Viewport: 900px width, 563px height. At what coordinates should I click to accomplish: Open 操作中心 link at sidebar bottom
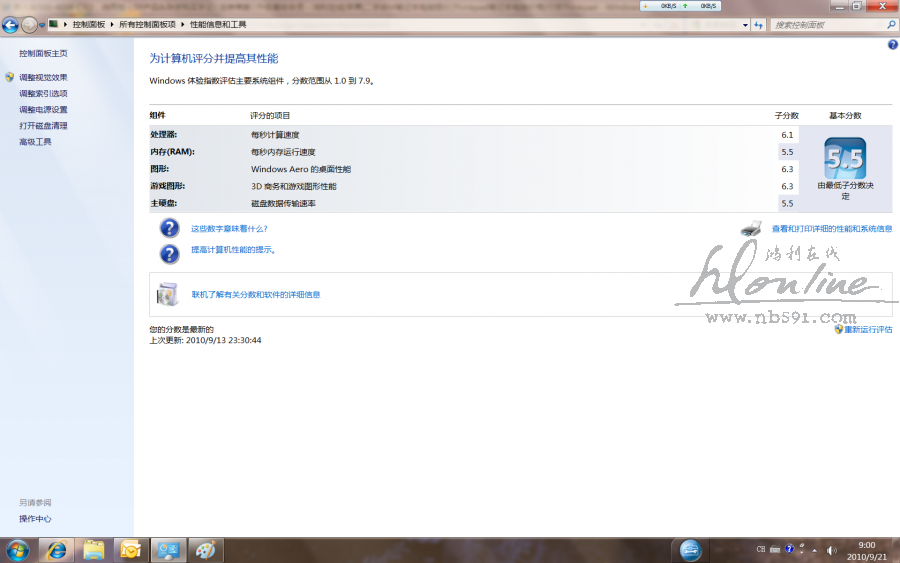tap(35, 519)
